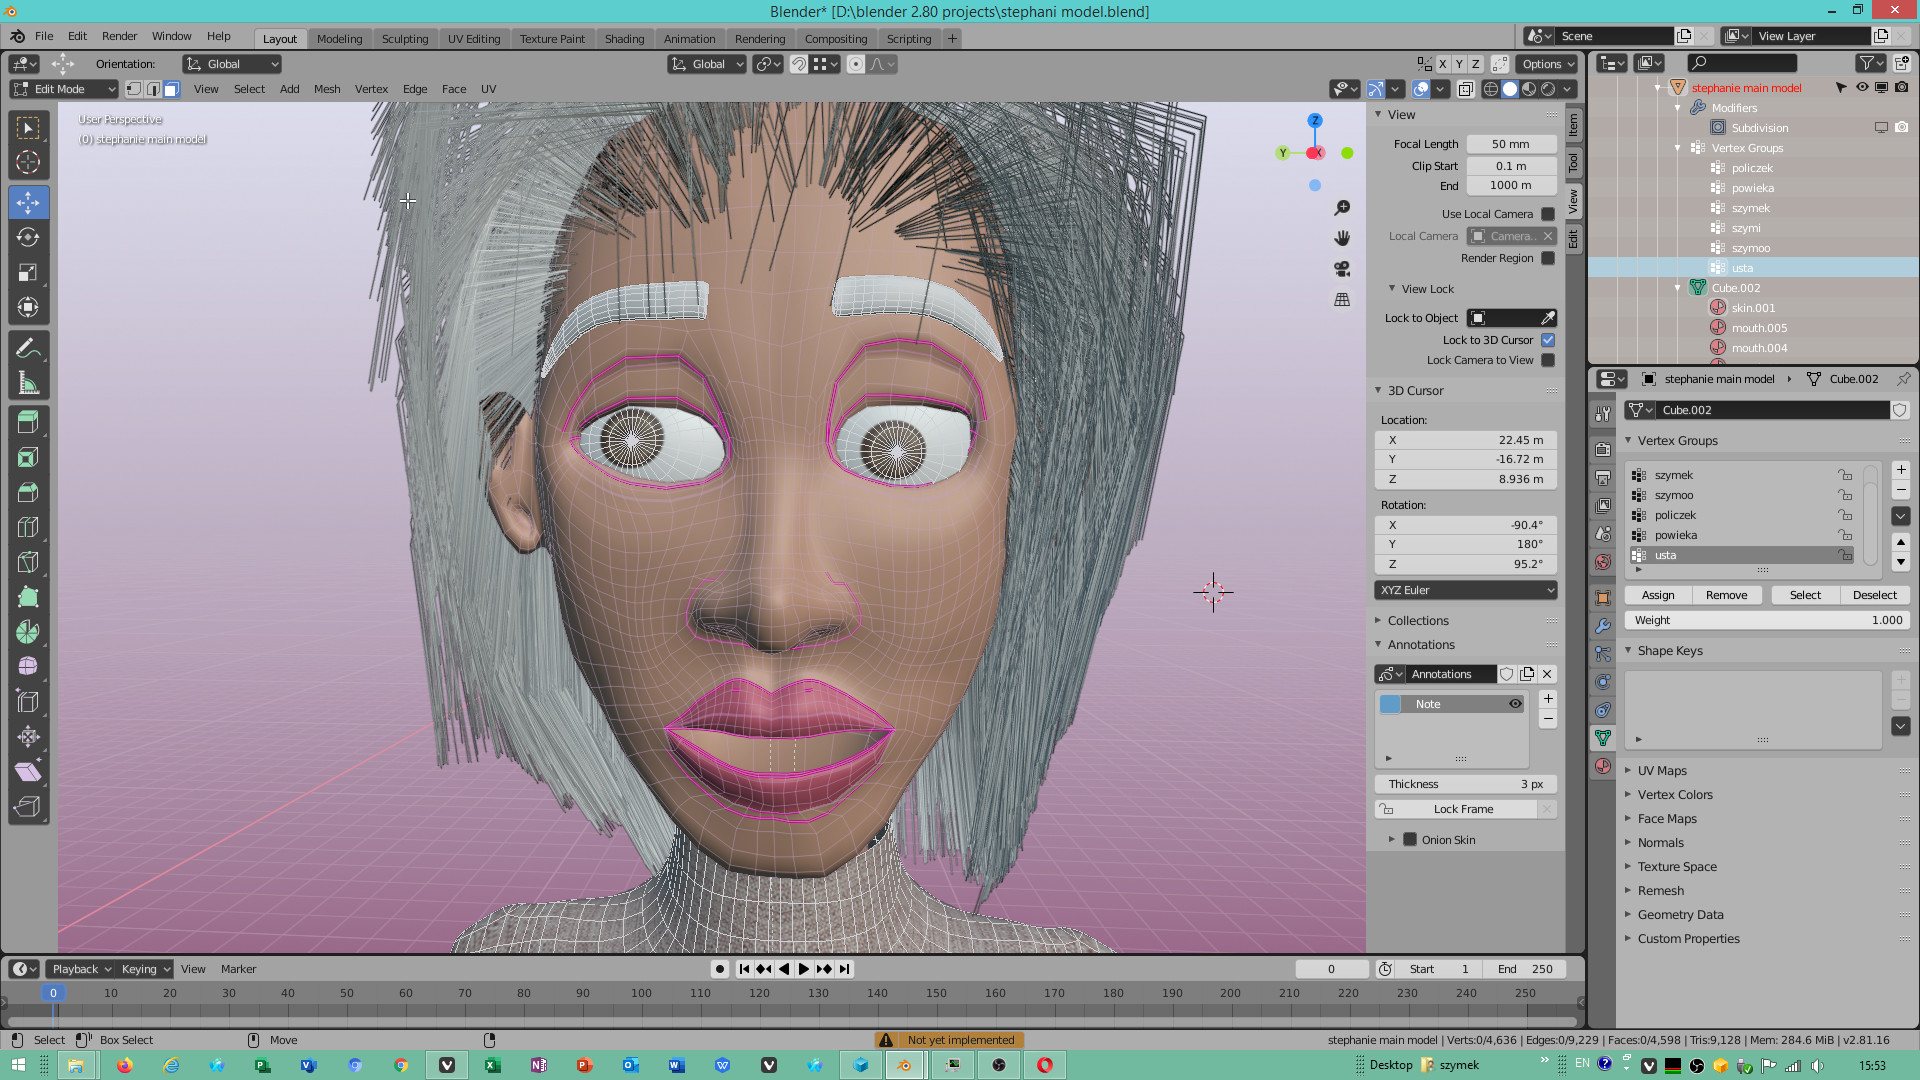This screenshot has width=1920, height=1080.
Task: Activate the Scale tool
Action: (x=28, y=272)
